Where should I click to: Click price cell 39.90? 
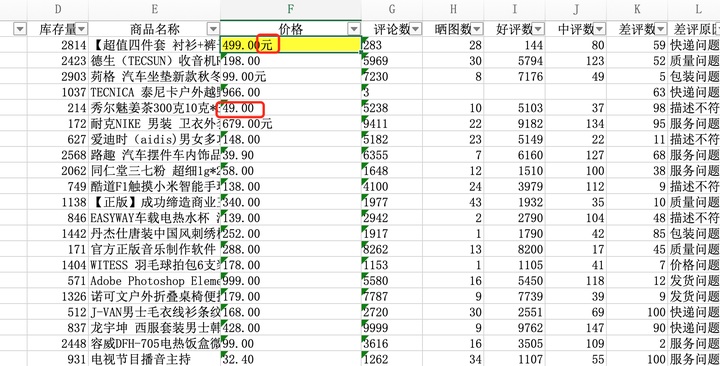[x=291, y=155]
